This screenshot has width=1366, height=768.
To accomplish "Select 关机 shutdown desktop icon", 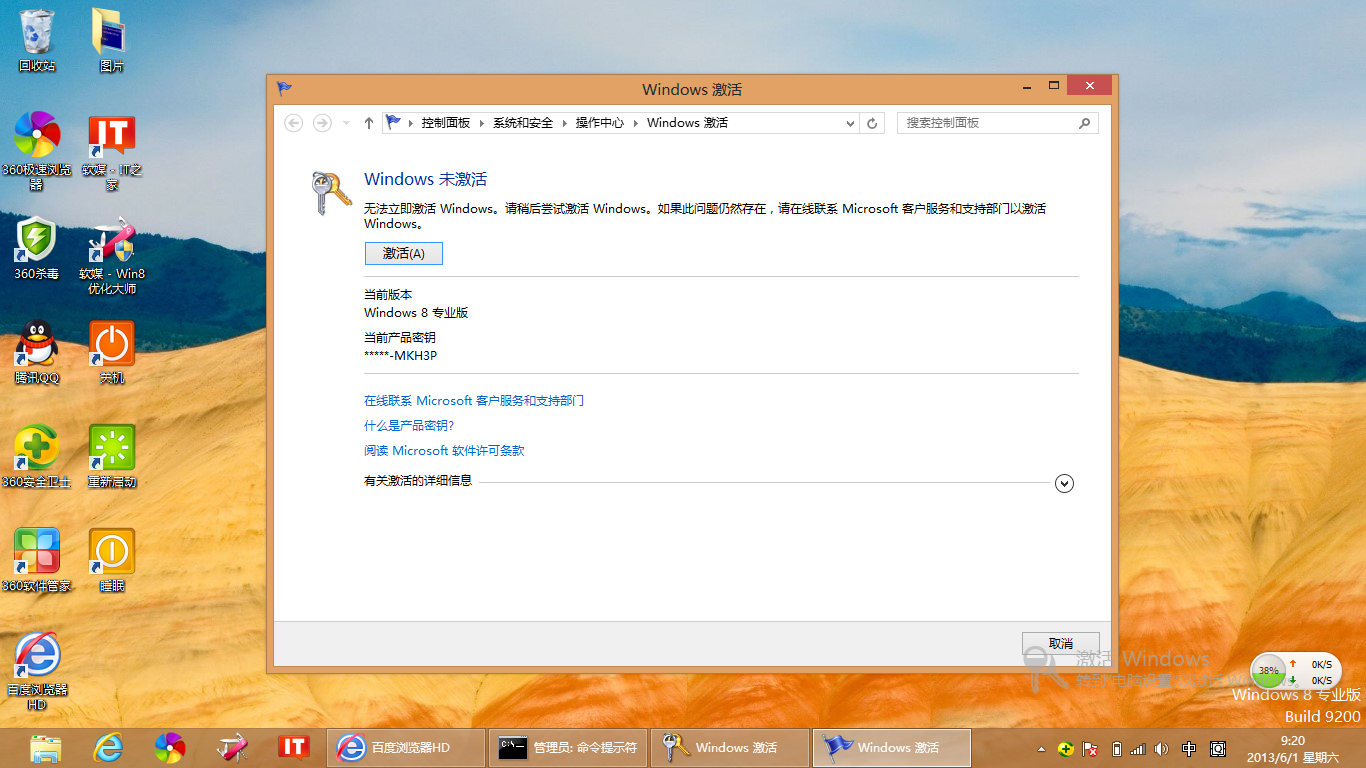I will point(111,352).
